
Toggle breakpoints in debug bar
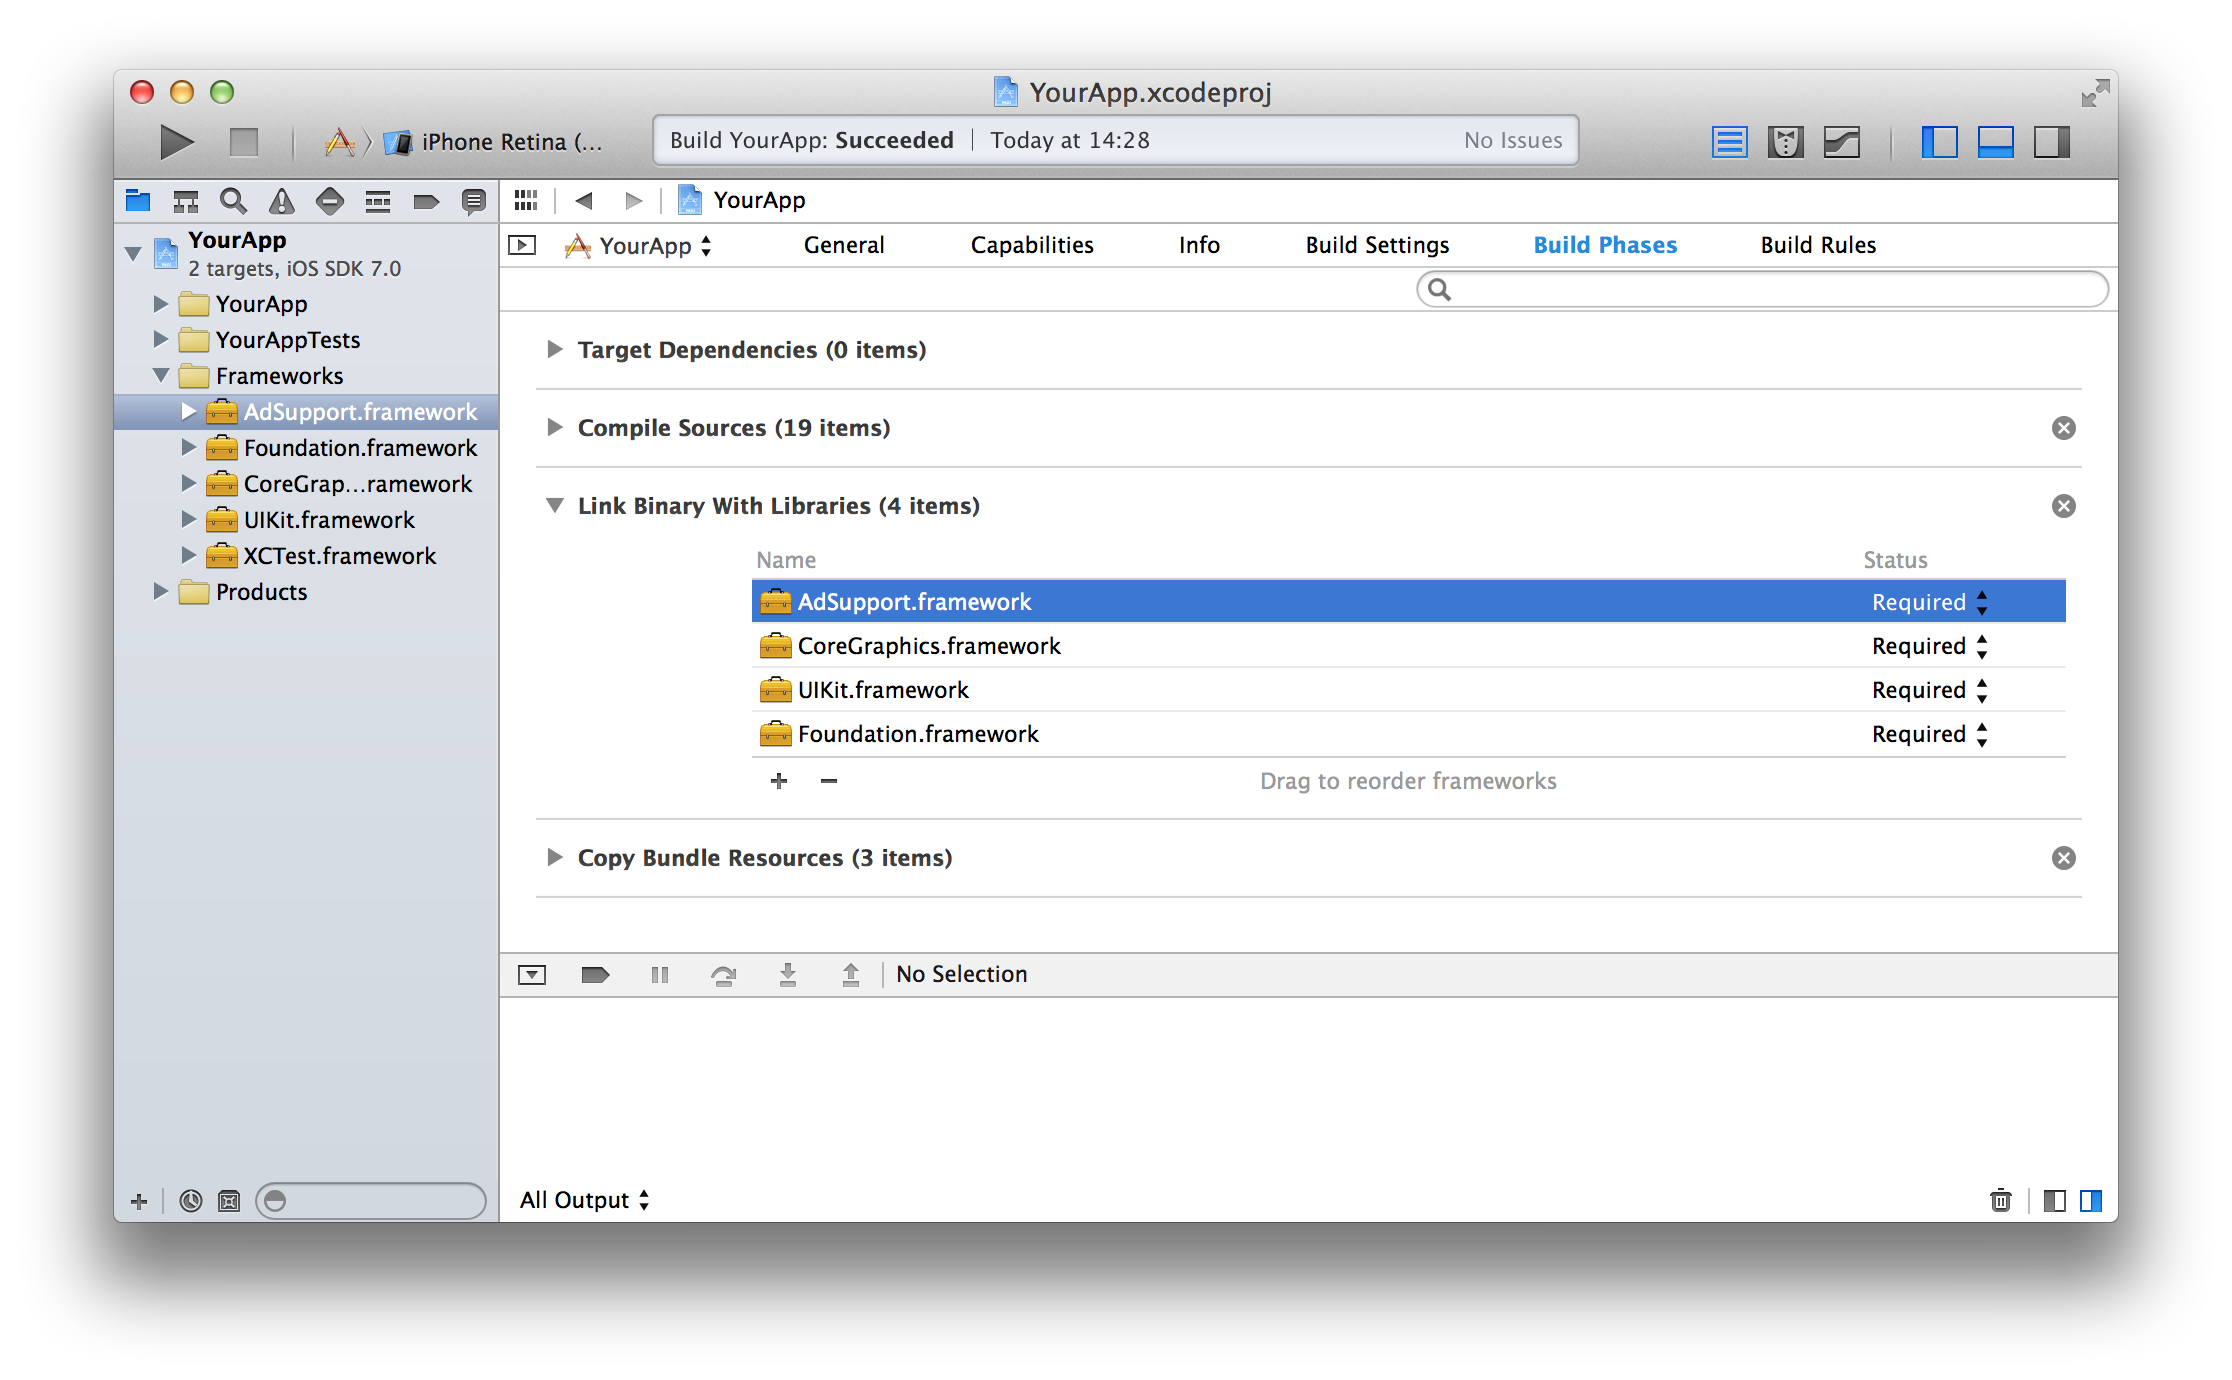(x=595, y=974)
